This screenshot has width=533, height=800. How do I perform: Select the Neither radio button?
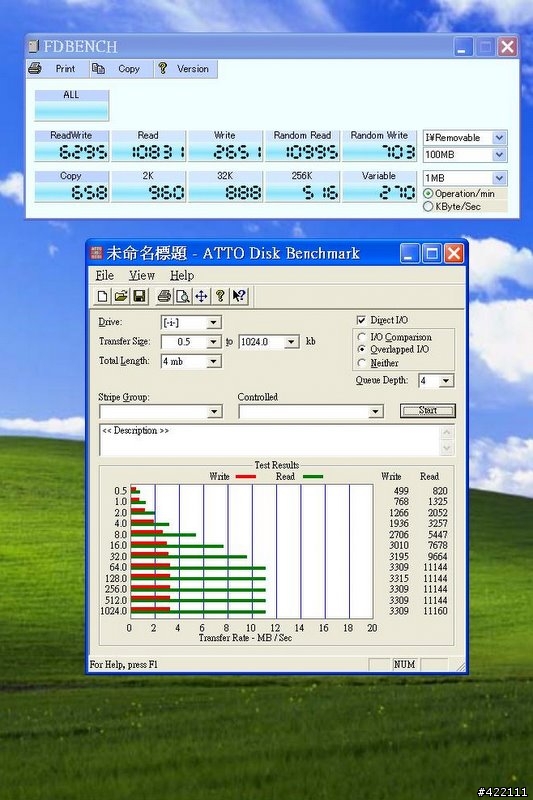pos(362,363)
